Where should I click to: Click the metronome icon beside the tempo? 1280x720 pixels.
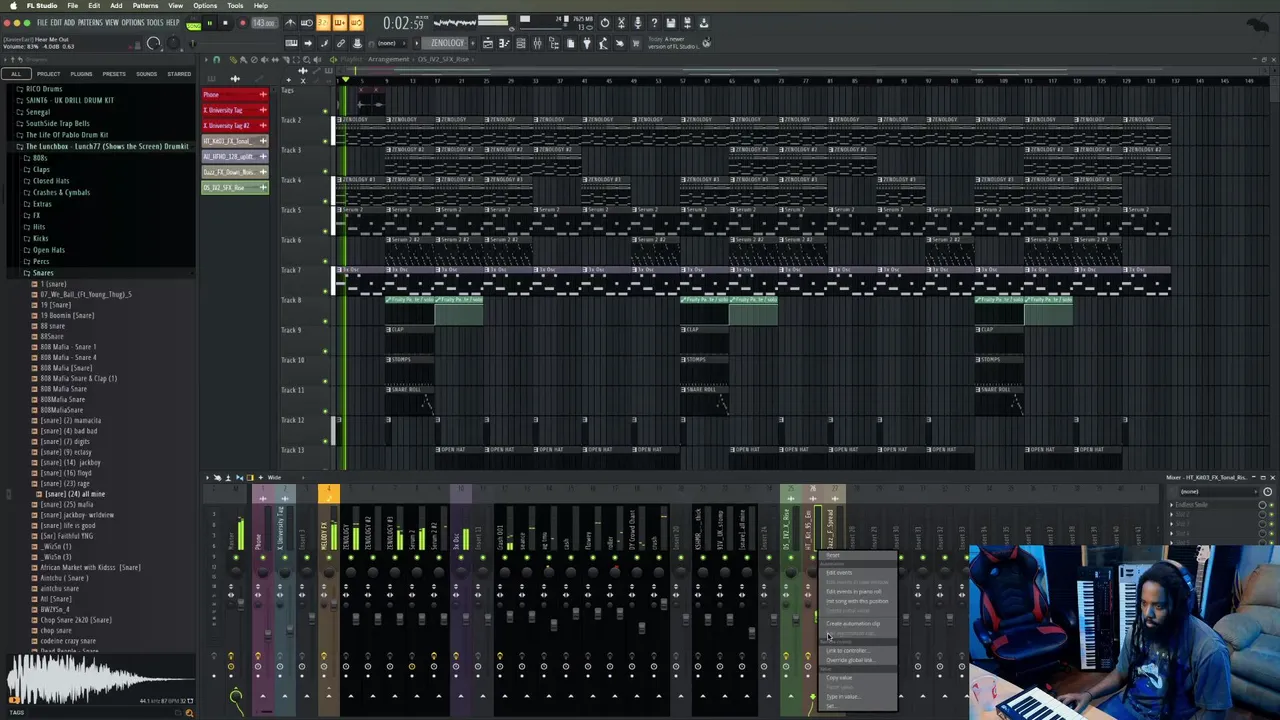pos(290,22)
